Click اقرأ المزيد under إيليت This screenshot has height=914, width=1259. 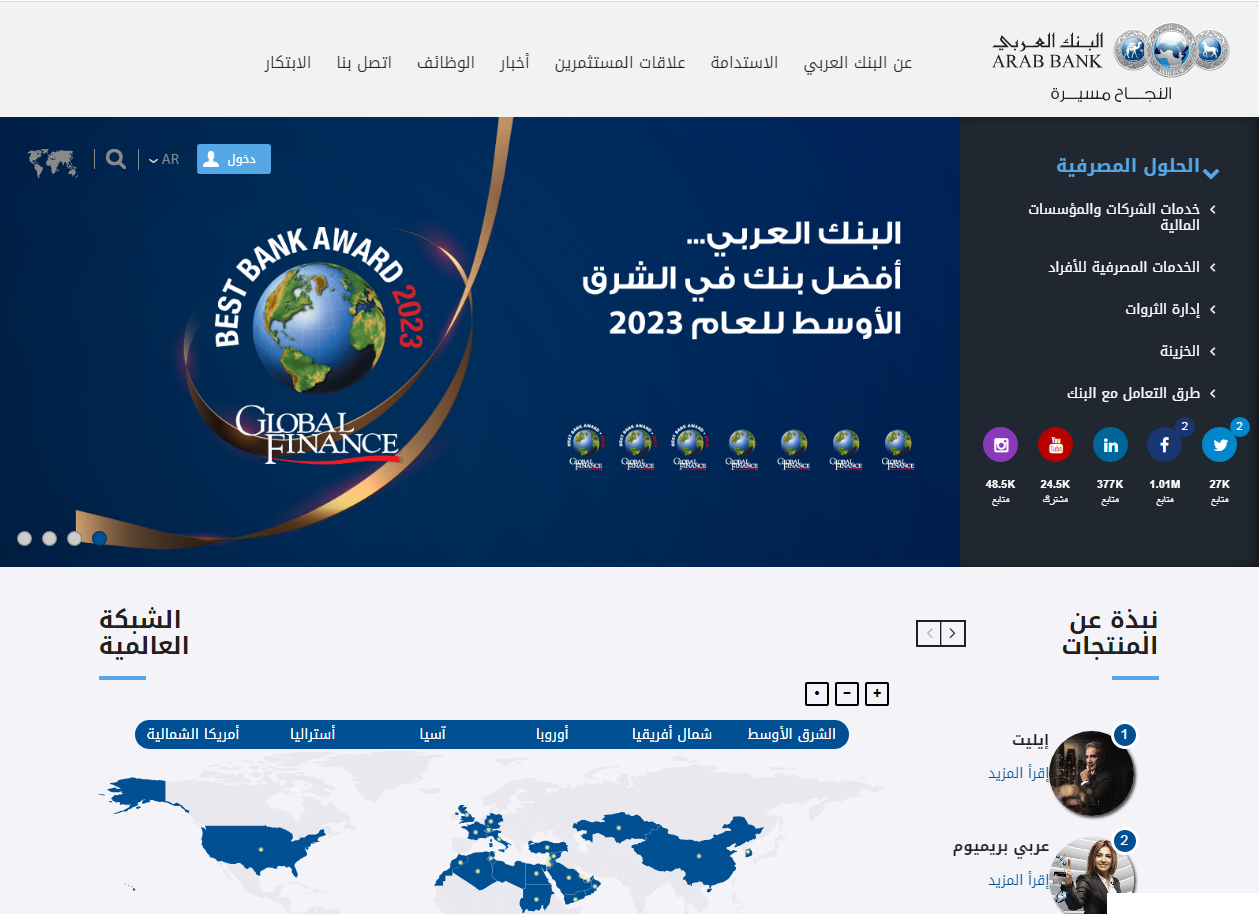pyautogui.click(x=1018, y=773)
